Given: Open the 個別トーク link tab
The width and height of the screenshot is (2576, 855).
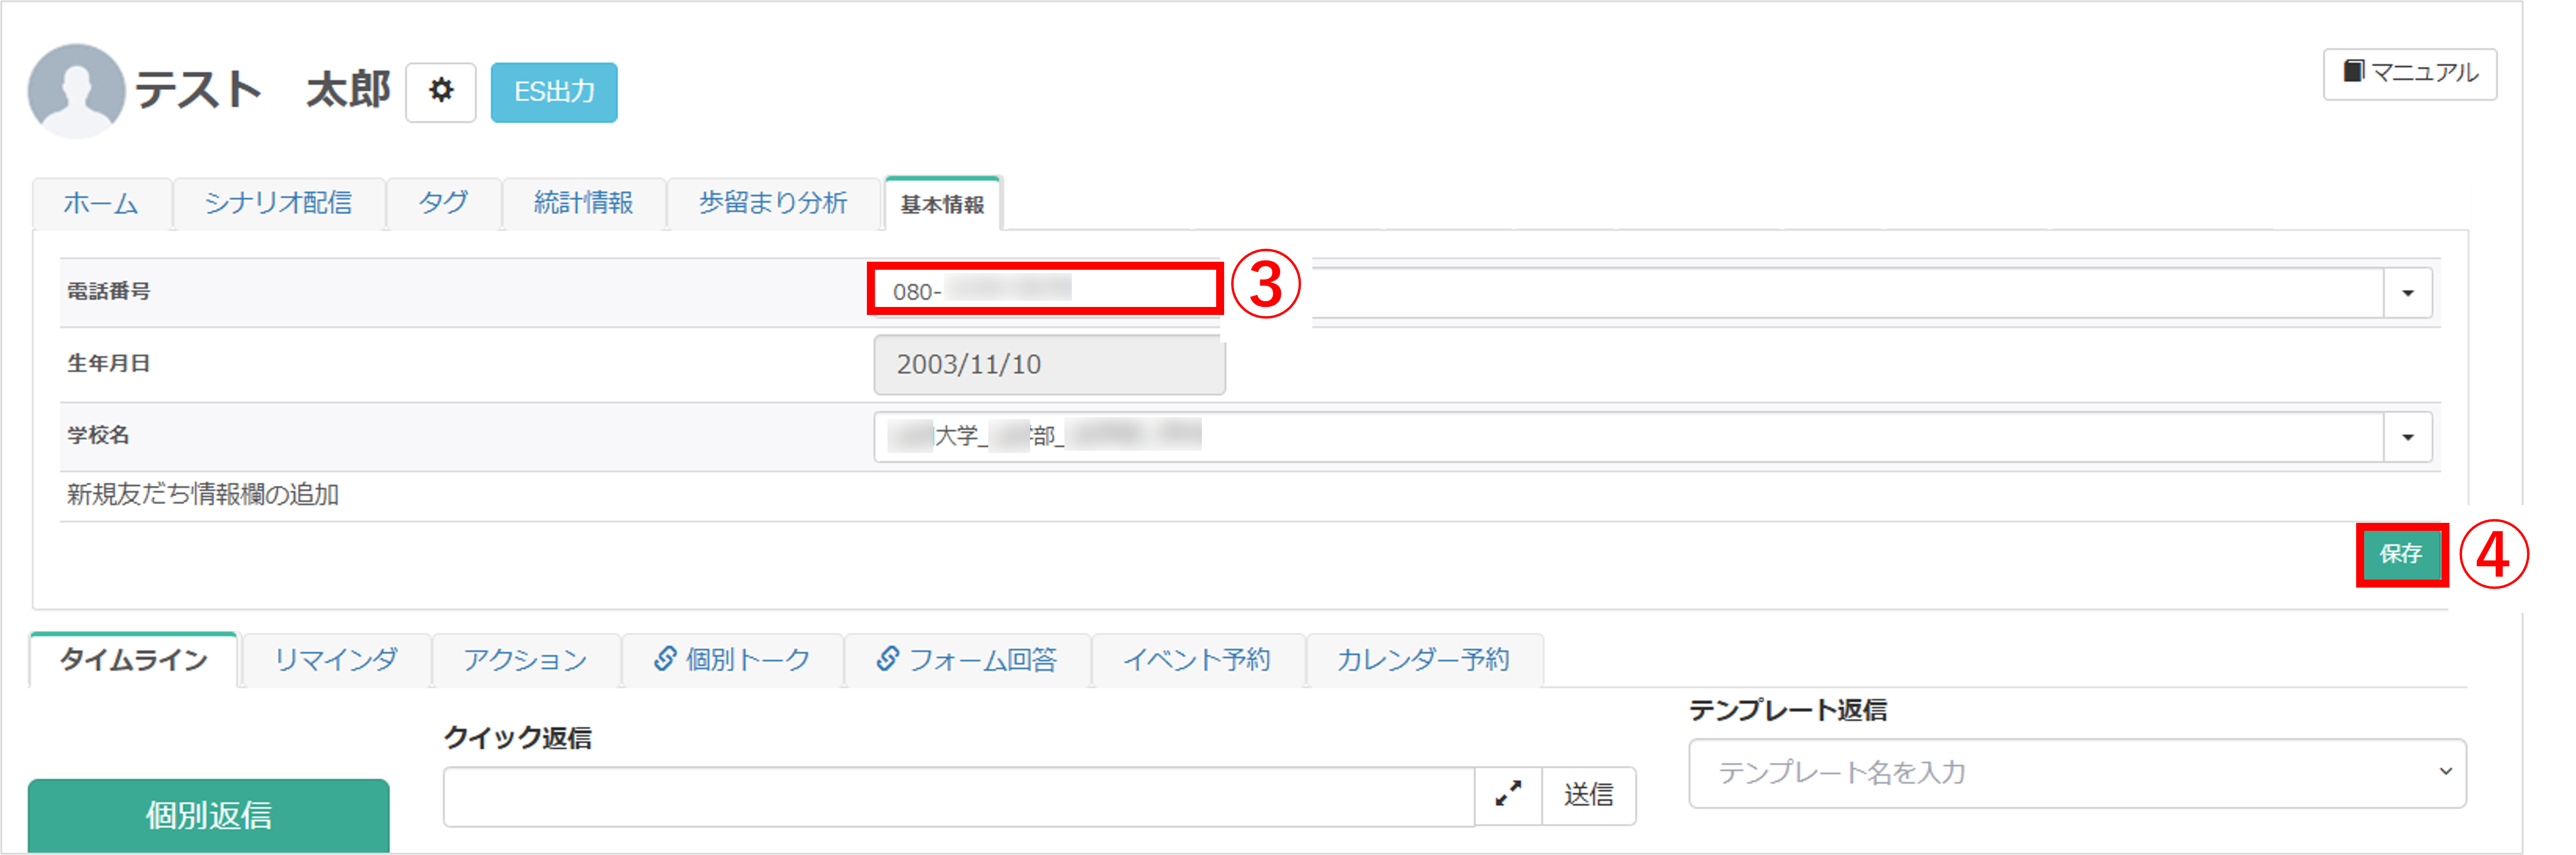Looking at the screenshot, I should 732,660.
